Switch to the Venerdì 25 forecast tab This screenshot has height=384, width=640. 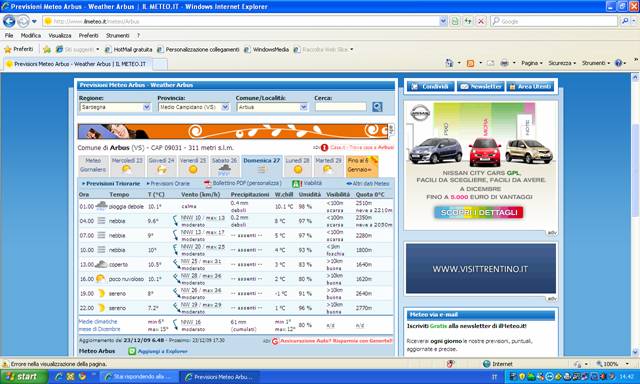click(x=193, y=166)
